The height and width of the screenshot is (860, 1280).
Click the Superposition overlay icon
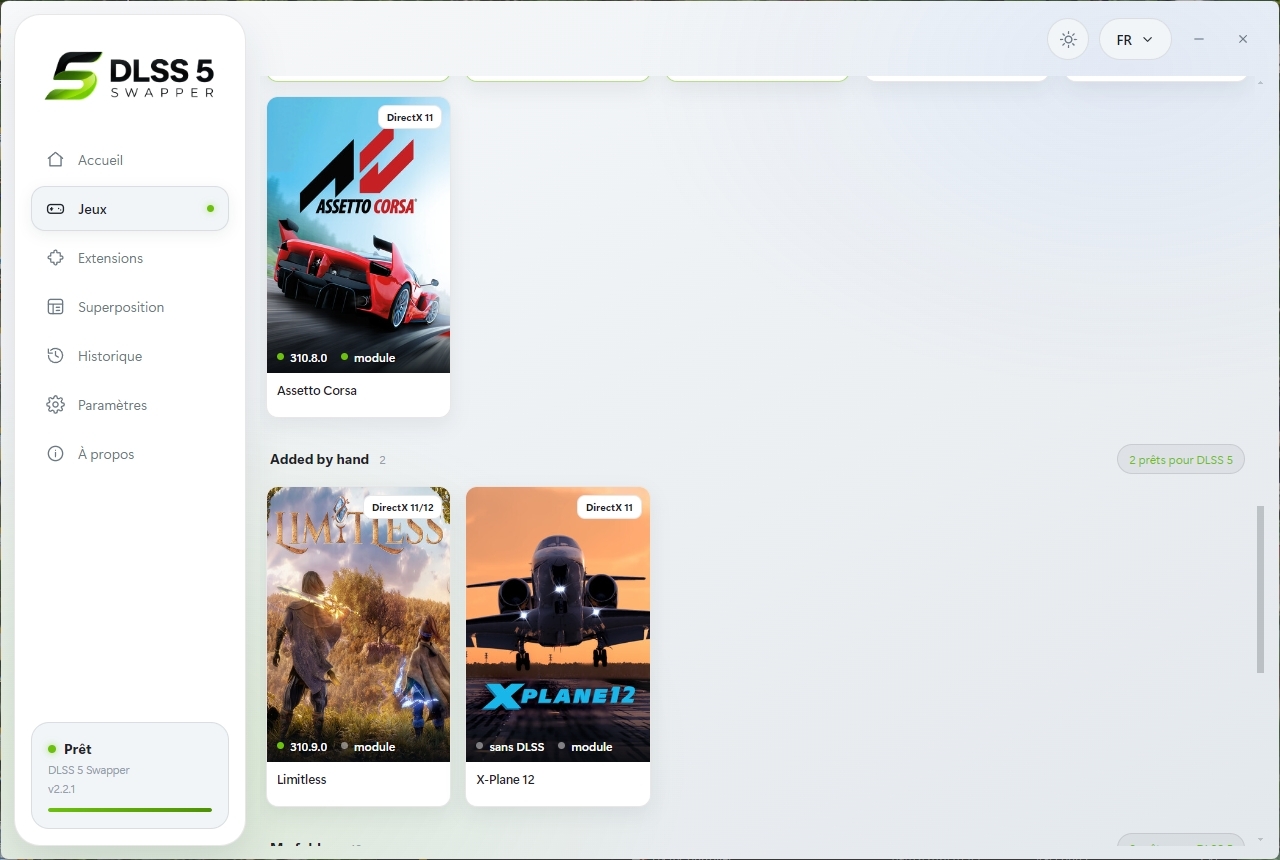(x=56, y=307)
